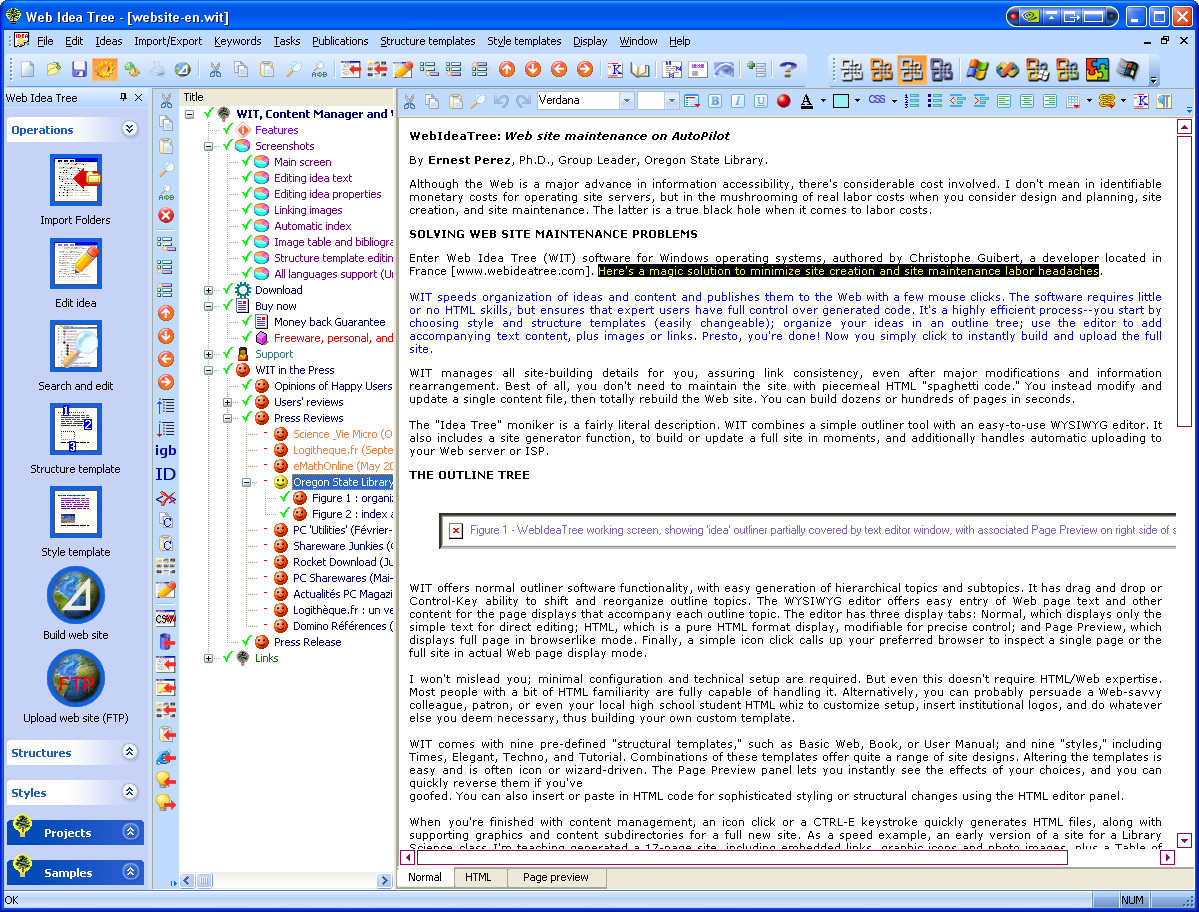Expand the Links tree node
The width and height of the screenshot is (1199, 912).
(208, 658)
